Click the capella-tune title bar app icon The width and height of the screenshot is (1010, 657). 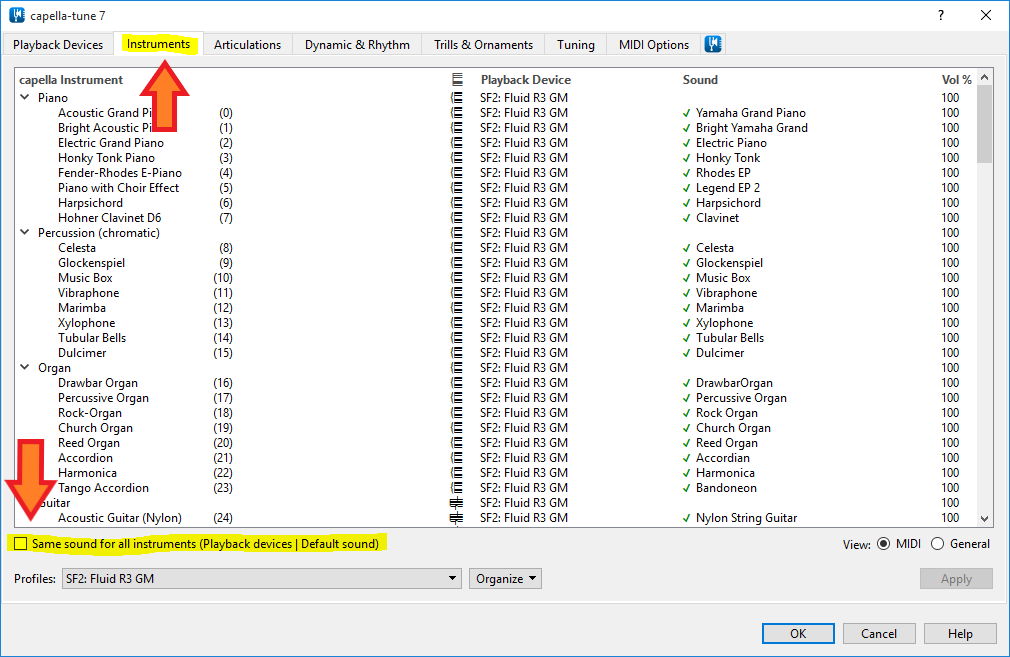click(x=17, y=15)
